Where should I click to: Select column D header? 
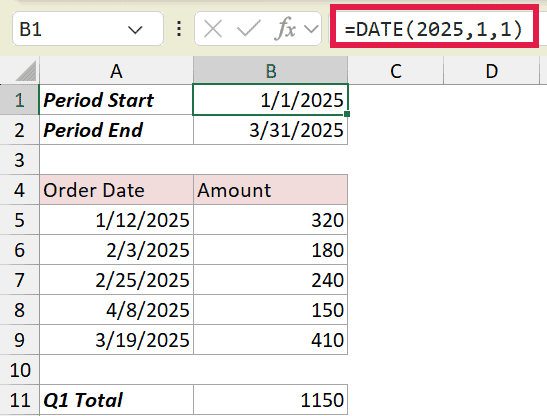click(x=492, y=71)
